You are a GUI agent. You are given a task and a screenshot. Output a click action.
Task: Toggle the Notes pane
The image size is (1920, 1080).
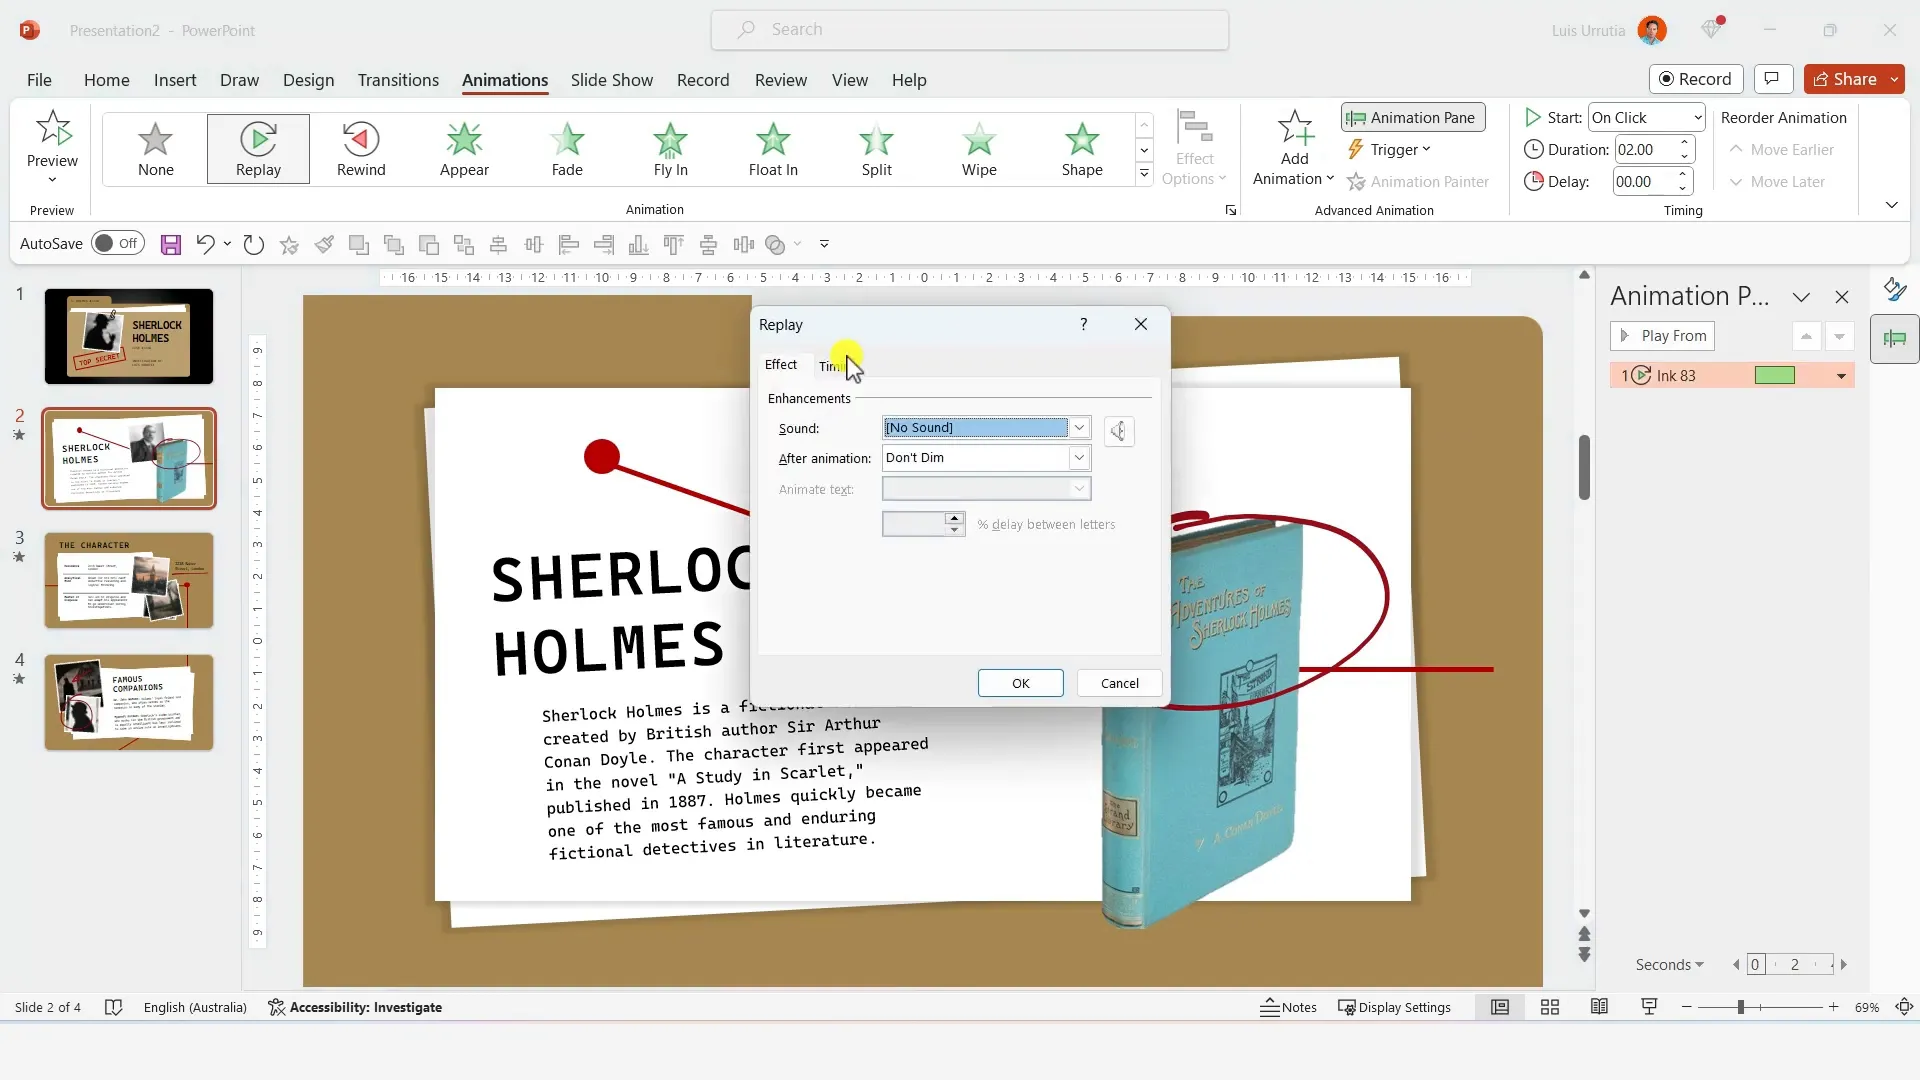1288,1007
